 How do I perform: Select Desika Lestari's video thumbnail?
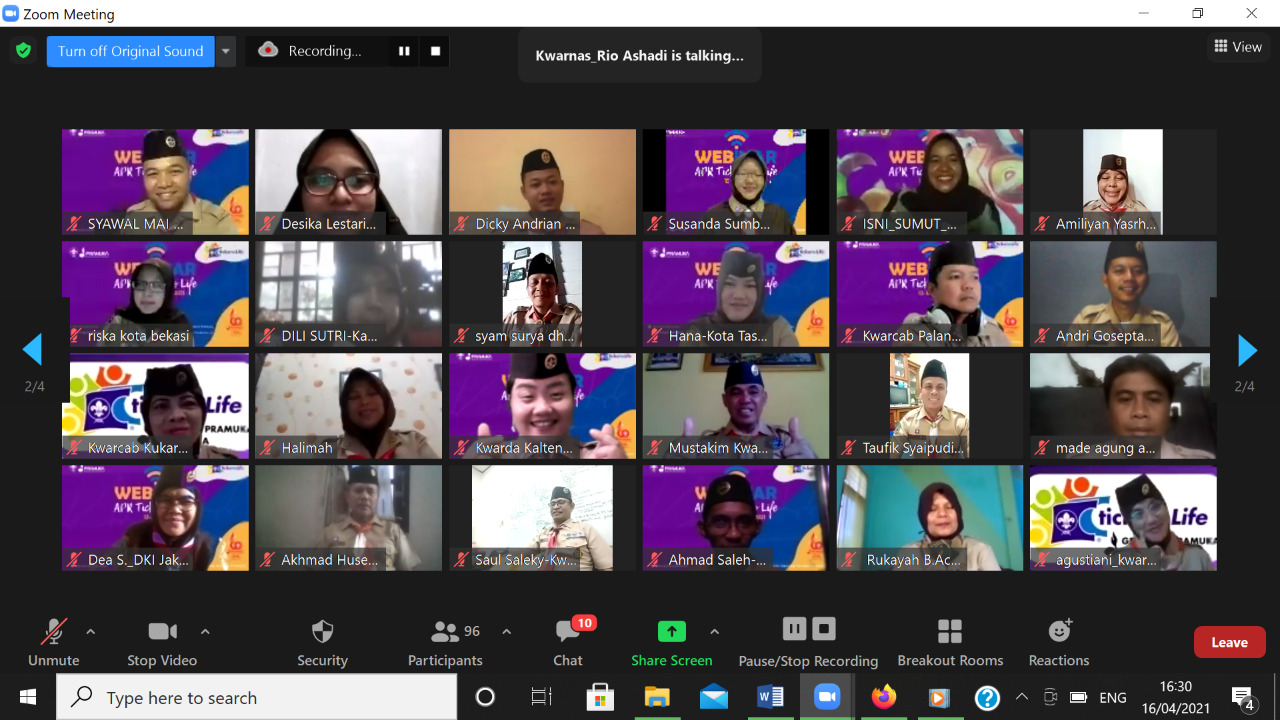(x=348, y=181)
